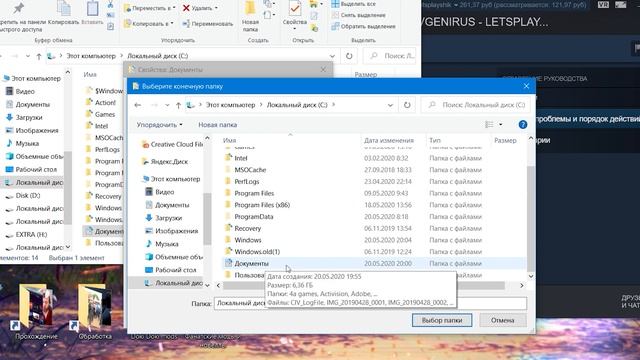640x360 pixels.
Task: Click Этот компьютер breadcrumb in dialog address
Action: click(230, 105)
